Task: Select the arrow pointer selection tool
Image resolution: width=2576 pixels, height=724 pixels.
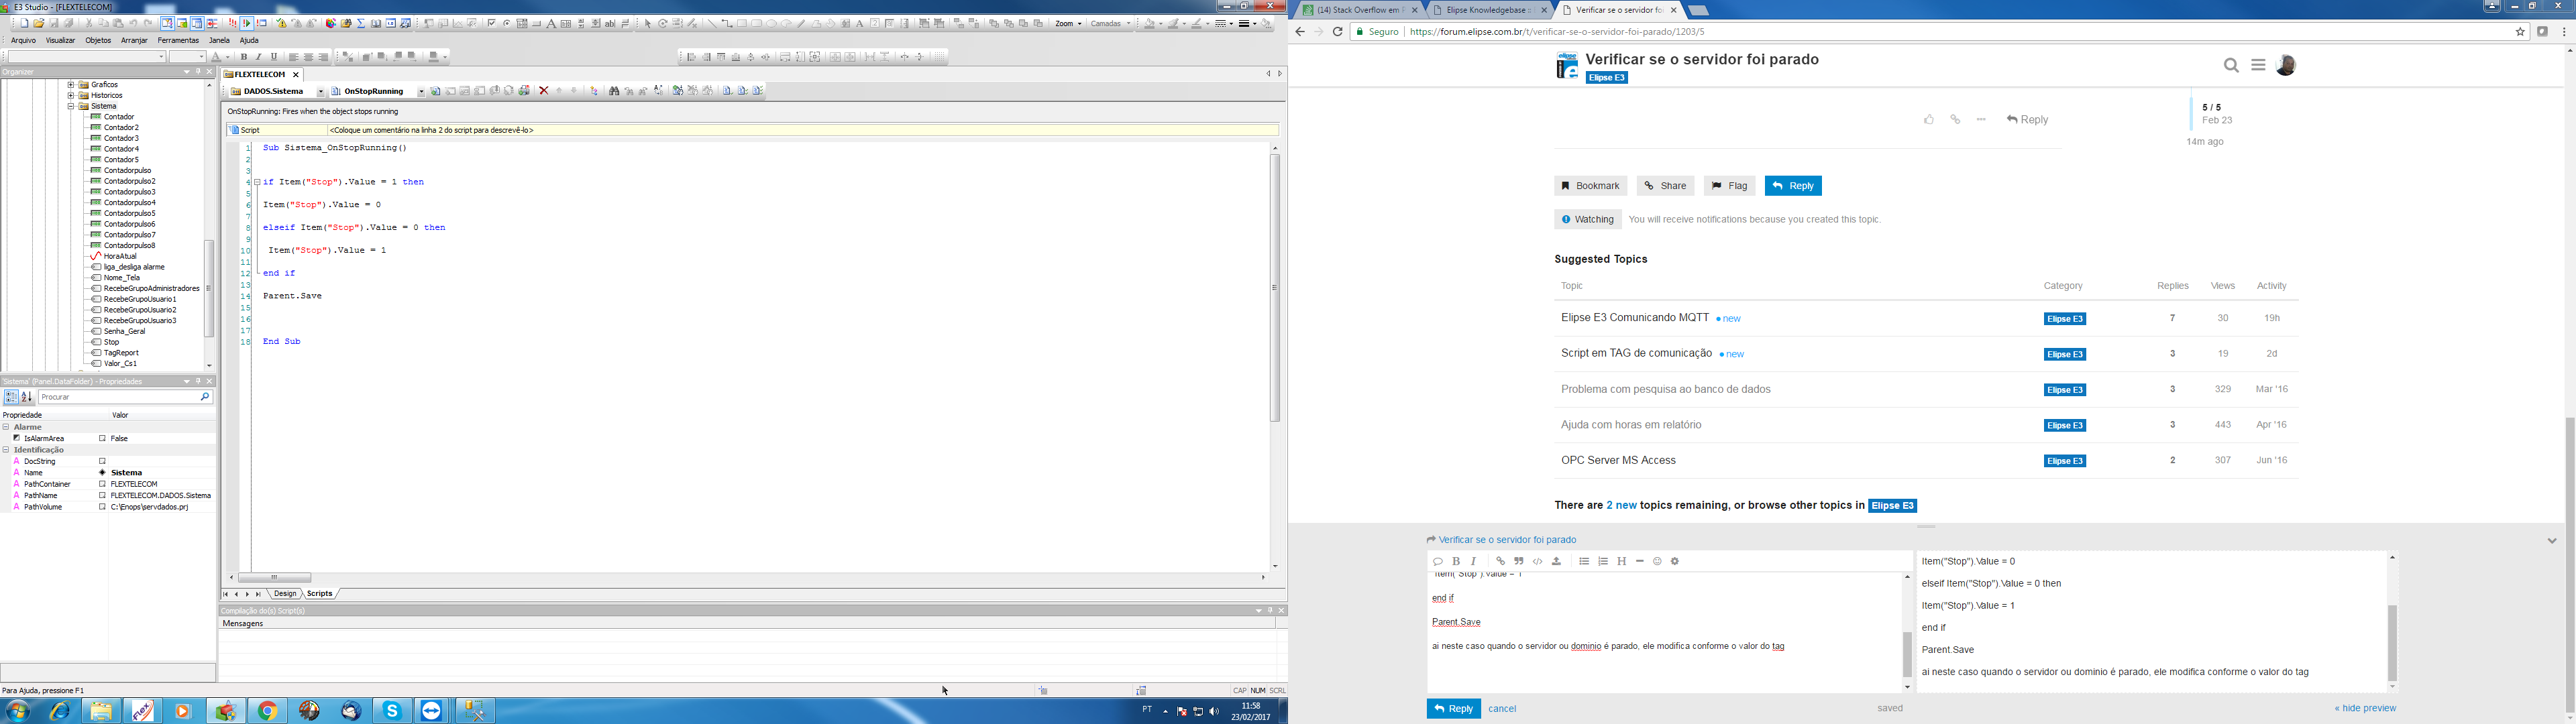Action: pyautogui.click(x=648, y=23)
